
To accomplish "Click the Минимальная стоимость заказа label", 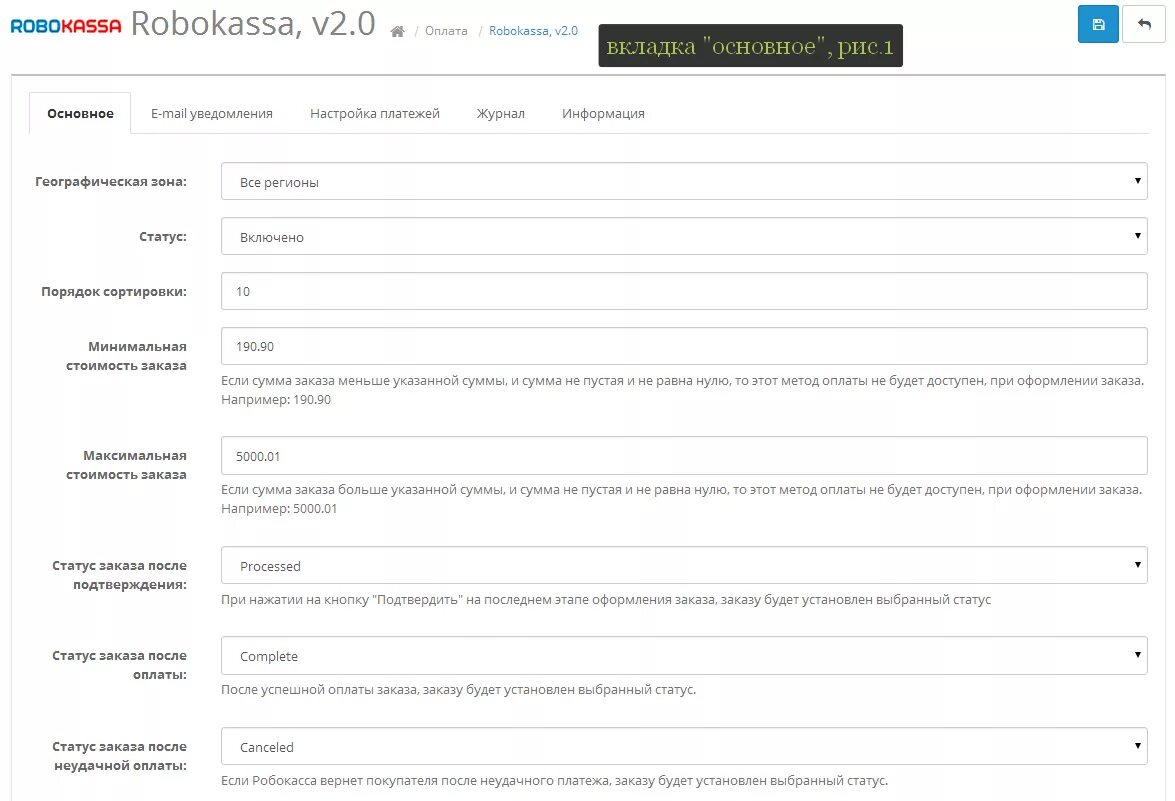I will pos(126,356).
